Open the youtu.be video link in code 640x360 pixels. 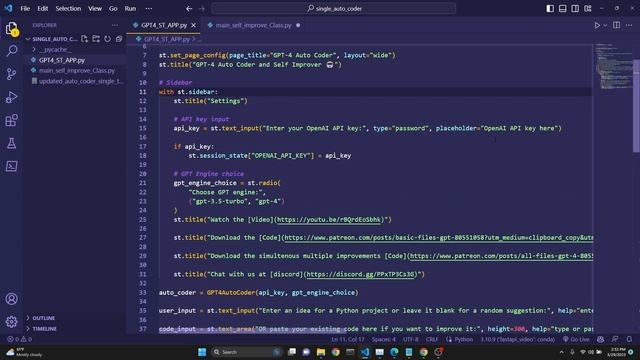pyautogui.click(x=329, y=220)
